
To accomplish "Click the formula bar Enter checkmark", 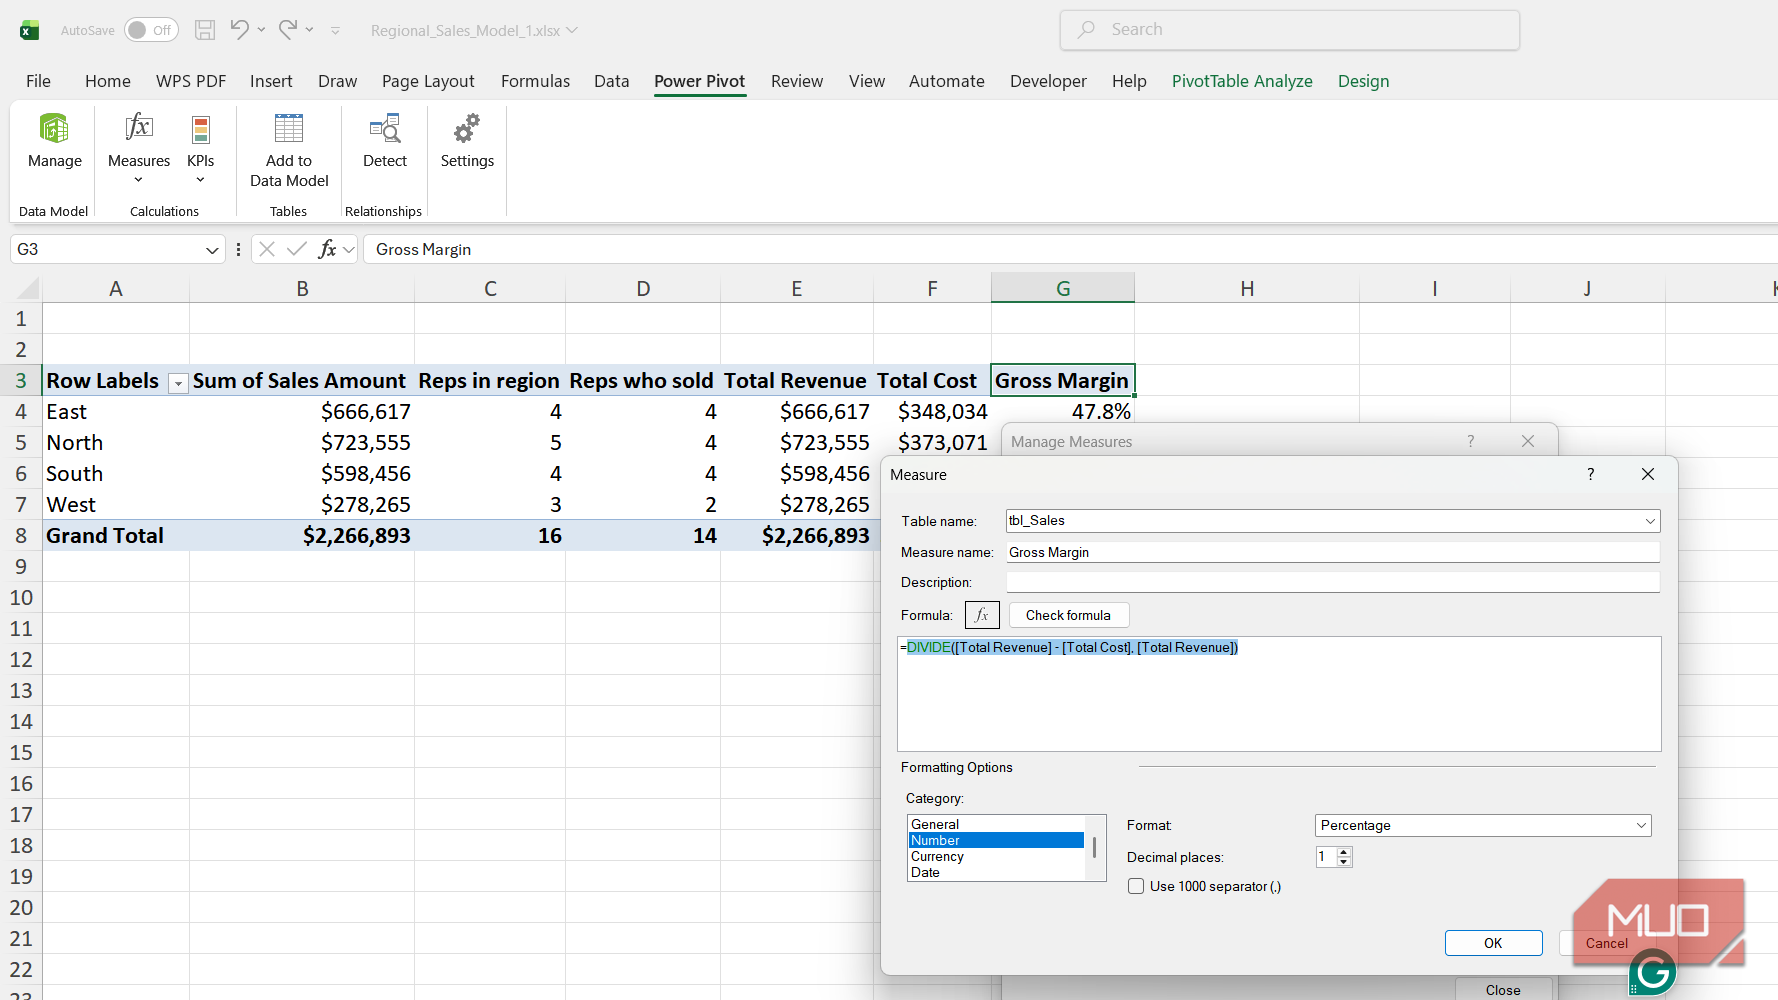I will (x=296, y=249).
